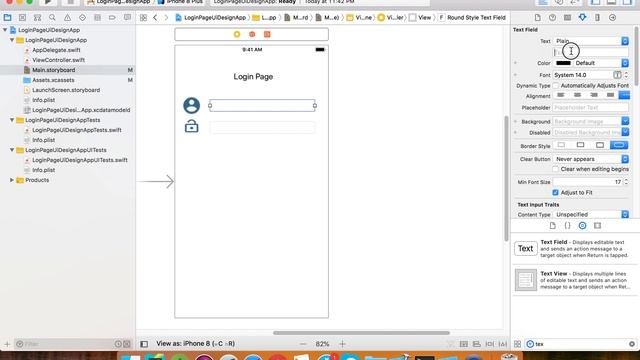Image resolution: width=640 pixels, height=360 pixels.
Task: Open the Clear Button Never appears dropdown
Action: (591, 159)
